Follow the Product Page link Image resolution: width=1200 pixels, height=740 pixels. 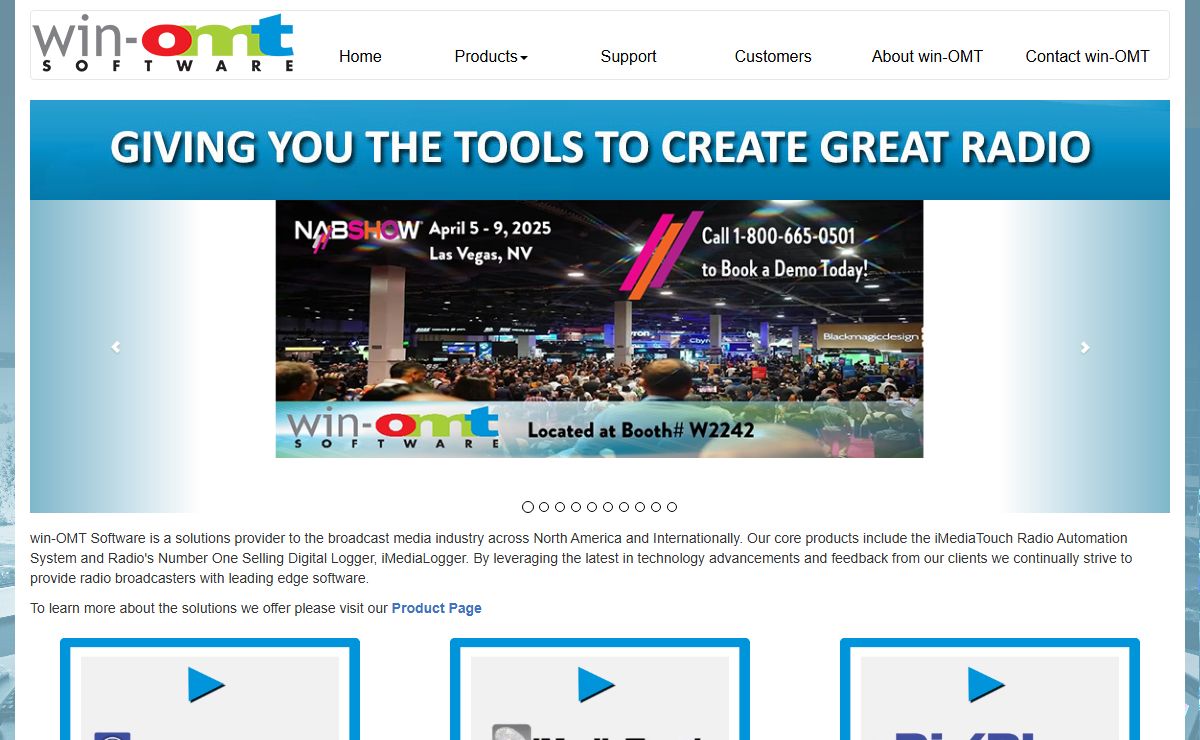point(437,608)
